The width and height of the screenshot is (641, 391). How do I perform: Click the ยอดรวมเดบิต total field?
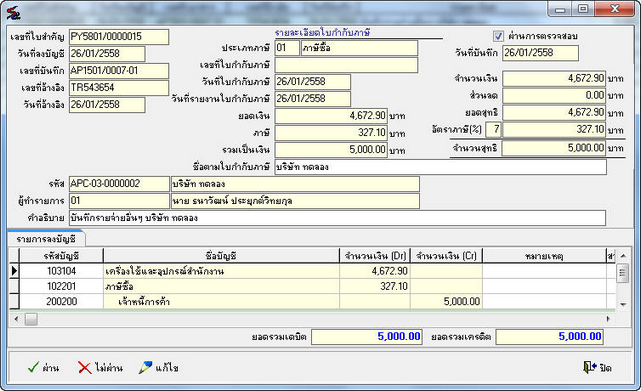[x=367, y=337]
